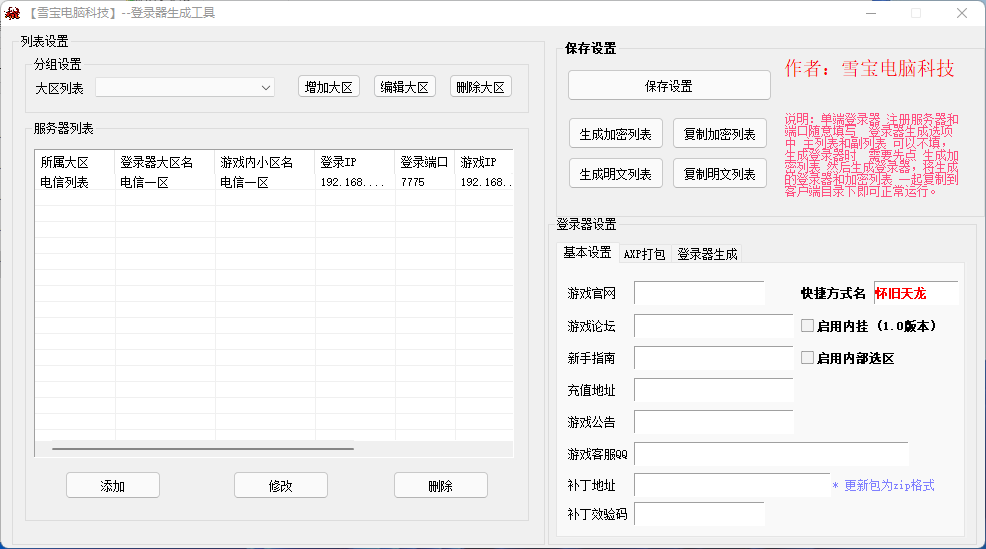Toggle the 启用内部选区 checkbox
Screen dimensions: 986x549
(x=807, y=358)
